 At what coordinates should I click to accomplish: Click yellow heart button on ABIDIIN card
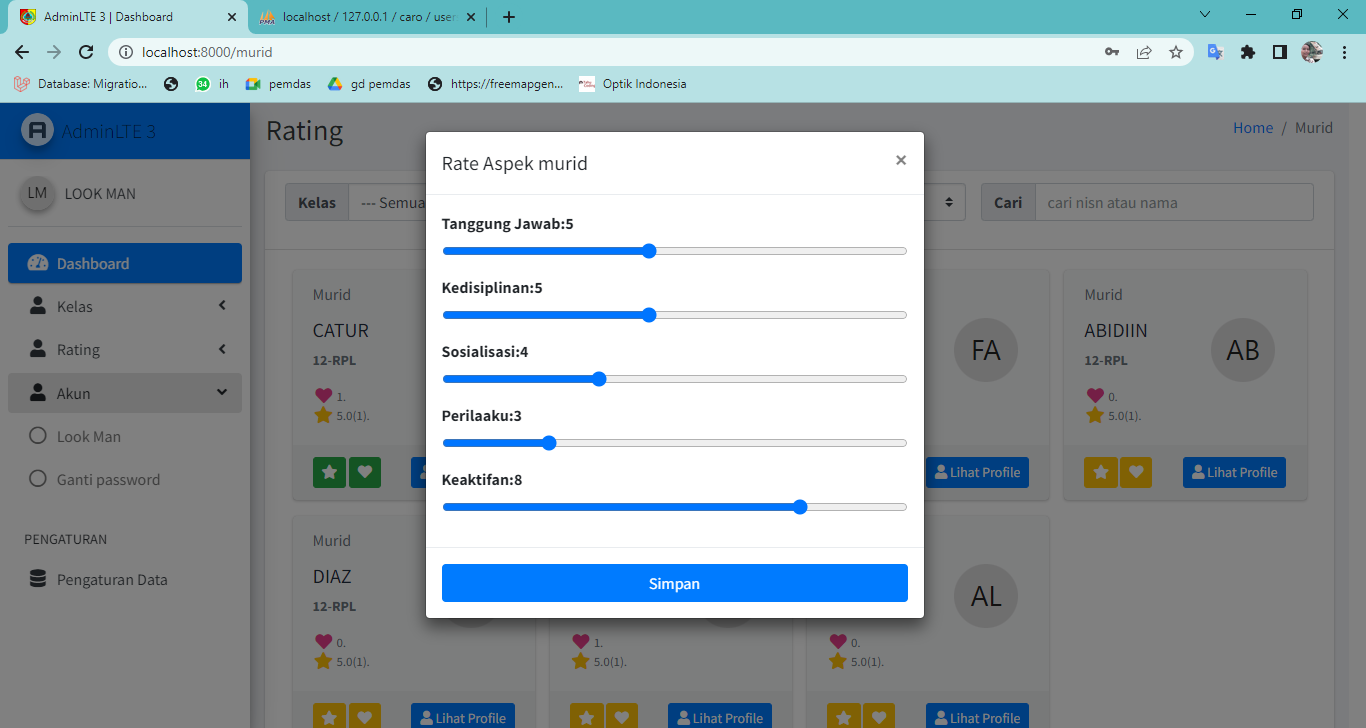click(1136, 472)
